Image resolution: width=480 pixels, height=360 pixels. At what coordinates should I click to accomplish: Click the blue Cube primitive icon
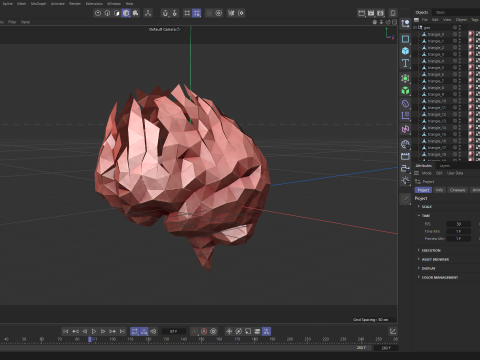(x=405, y=51)
